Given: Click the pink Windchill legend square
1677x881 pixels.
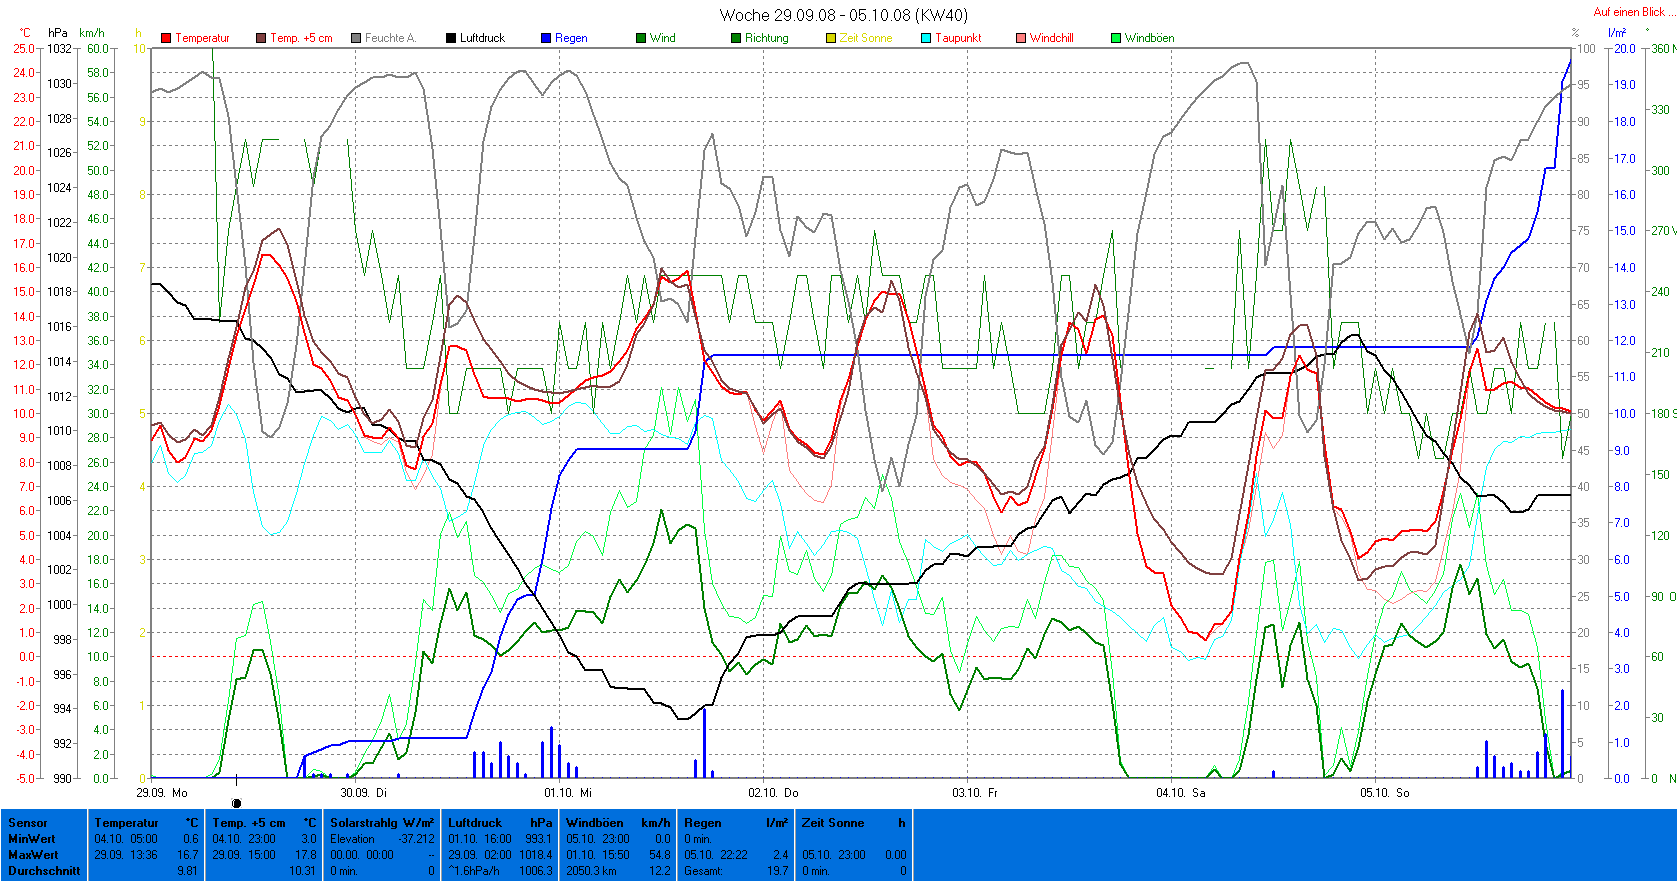Looking at the screenshot, I should [x=1021, y=38].
